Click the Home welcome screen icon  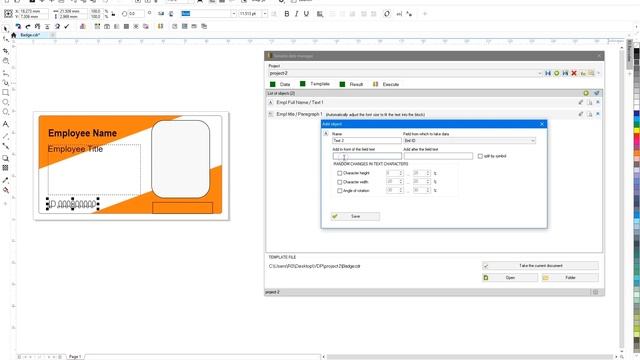tap(13, 36)
